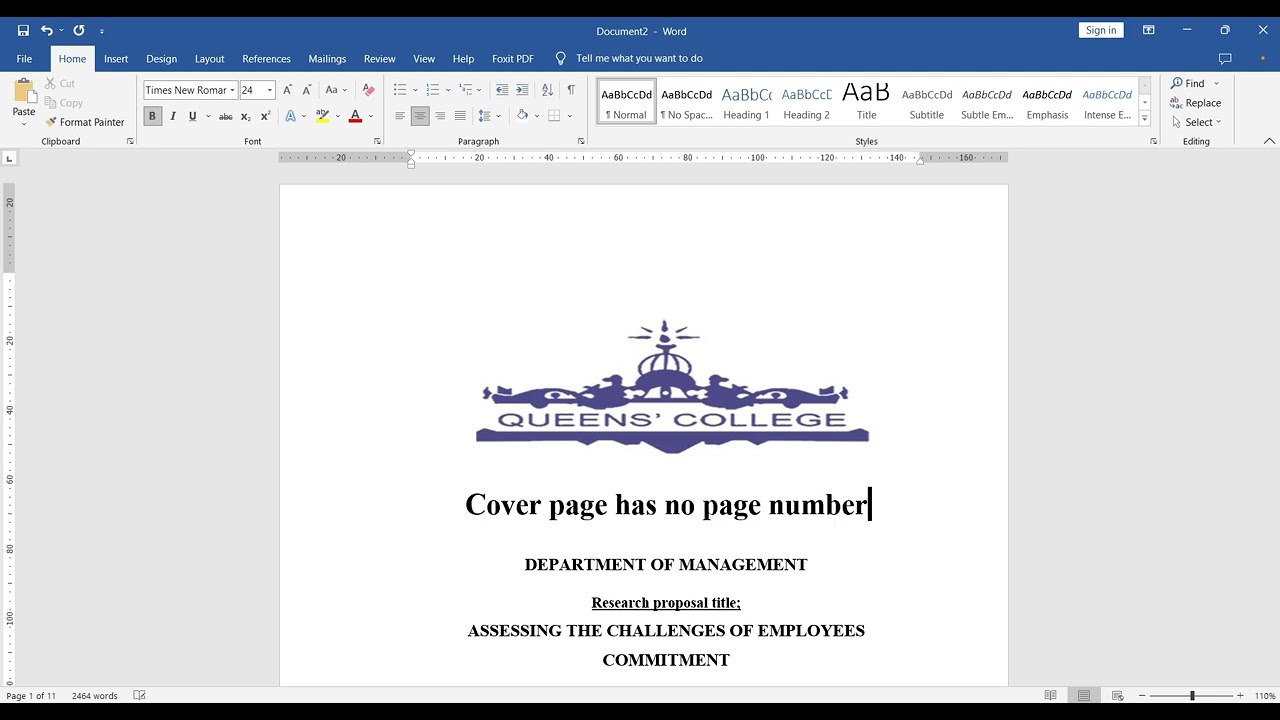
Task: Click the Sign in button
Action: tap(1101, 30)
